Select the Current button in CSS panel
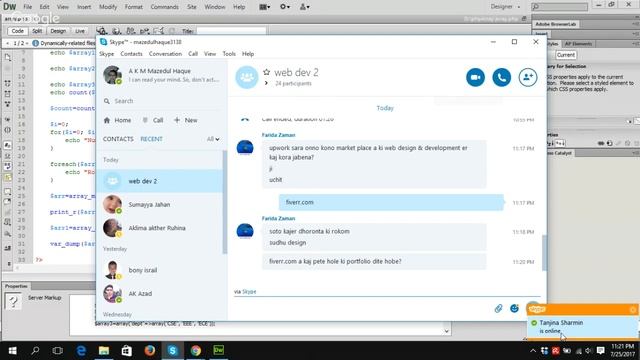This screenshot has width=640, height=360. [x=565, y=55]
